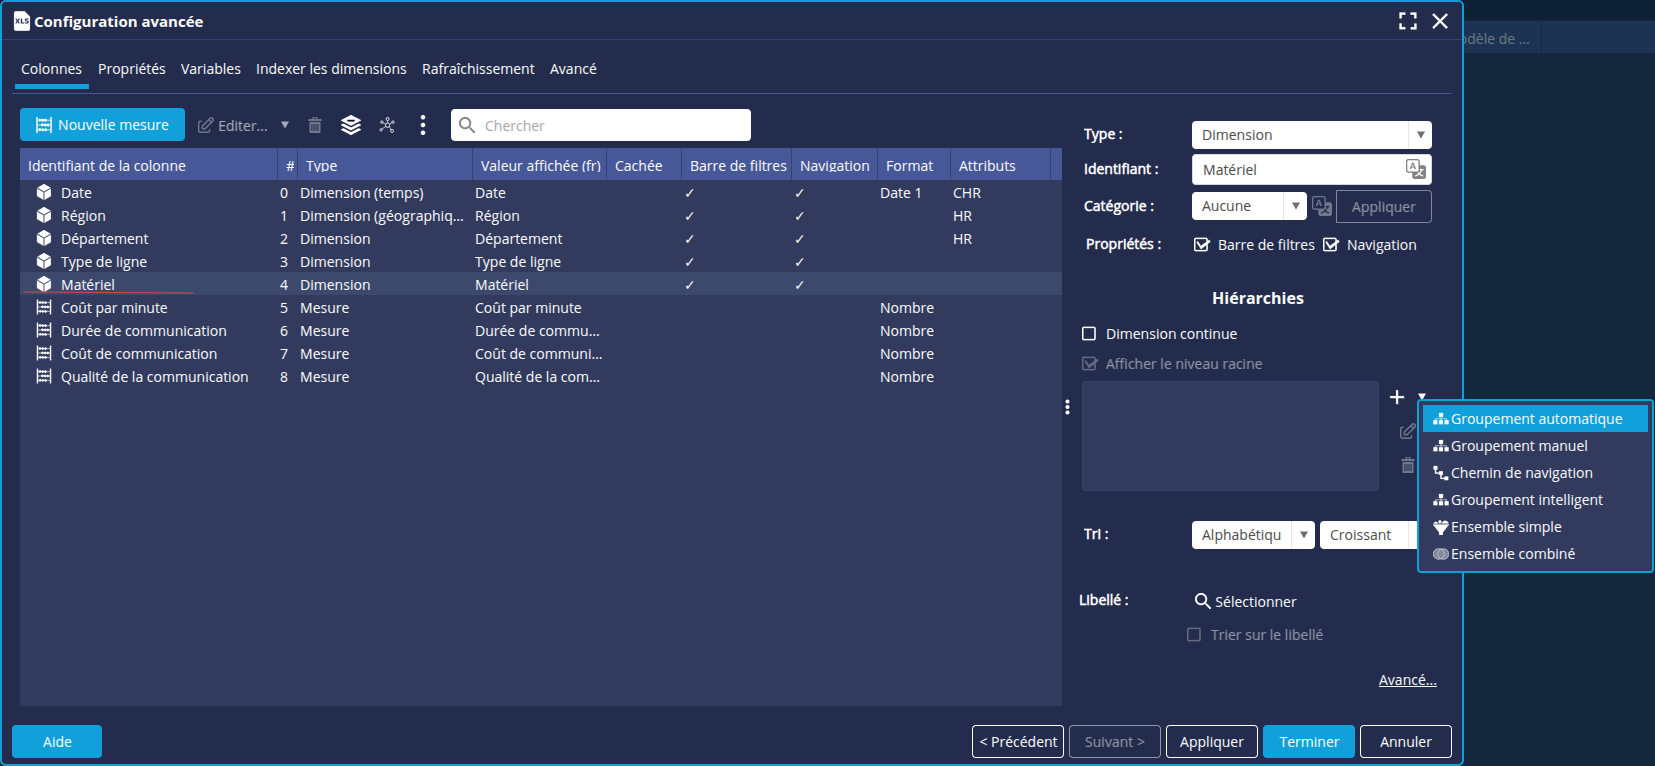This screenshot has height=766, width=1655.
Task: Open the three-dot toolbar menu
Action: 423,125
